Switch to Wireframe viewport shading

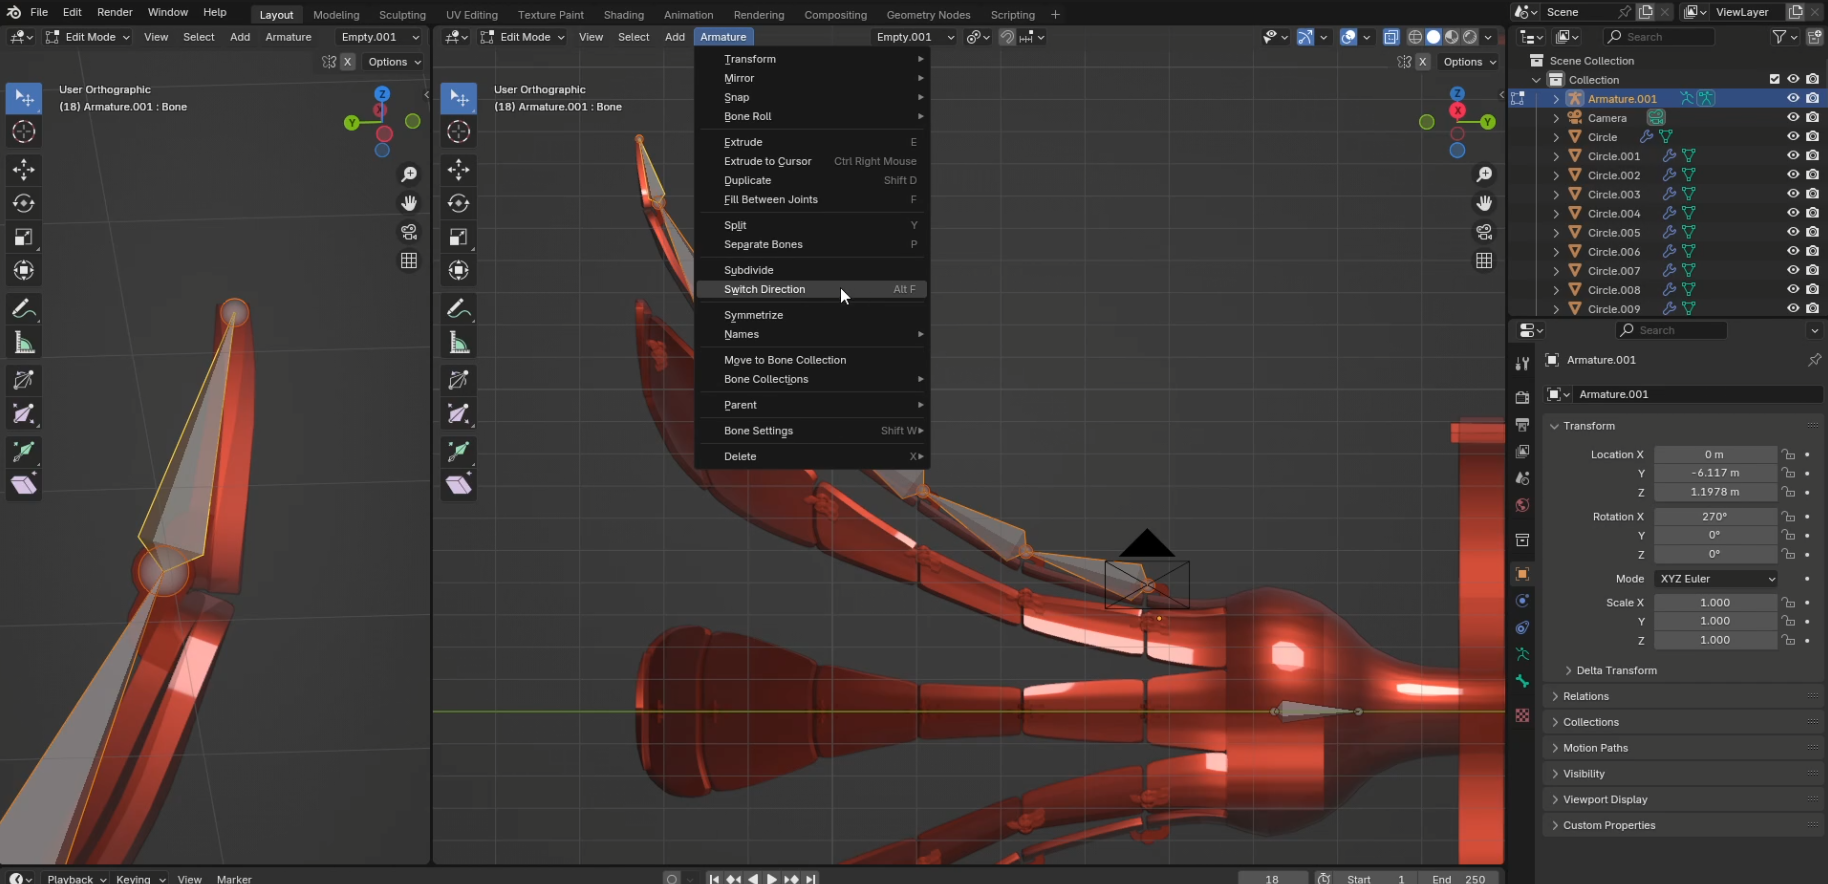click(1415, 37)
